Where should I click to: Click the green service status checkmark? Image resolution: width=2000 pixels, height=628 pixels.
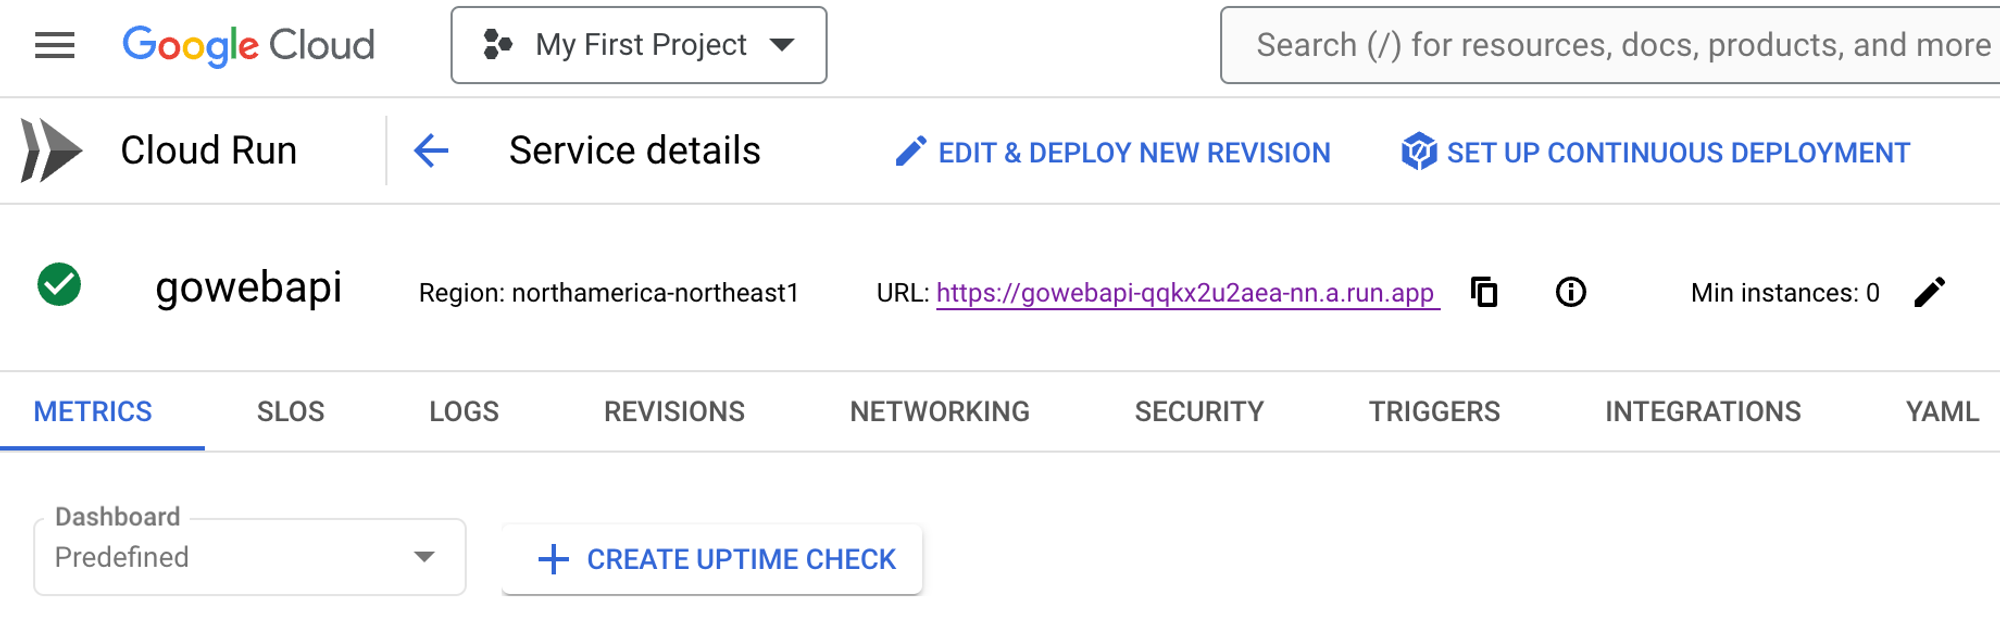[x=59, y=285]
